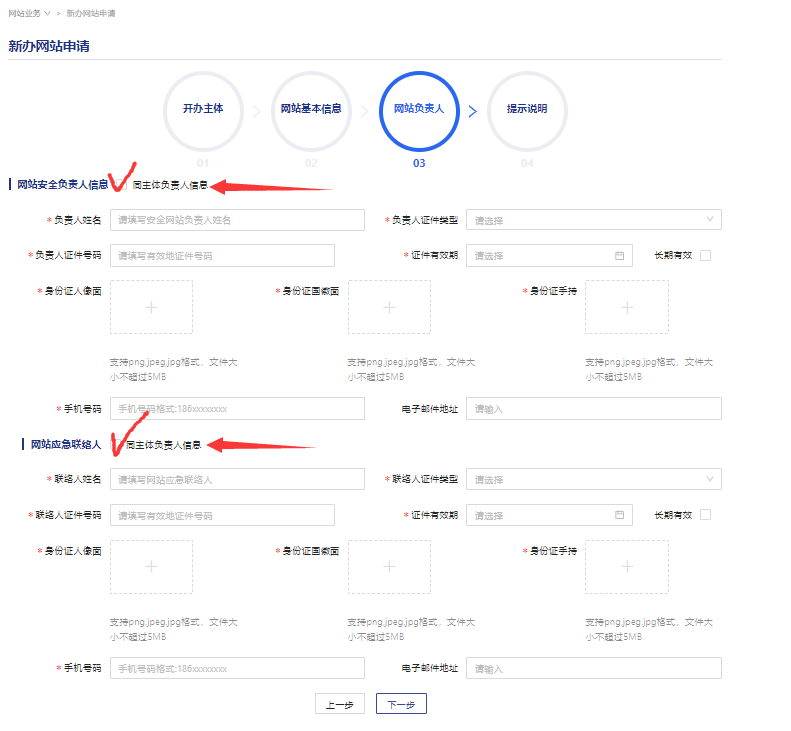
Task: Focus the 负责人姓名 input field
Action: coord(222,220)
